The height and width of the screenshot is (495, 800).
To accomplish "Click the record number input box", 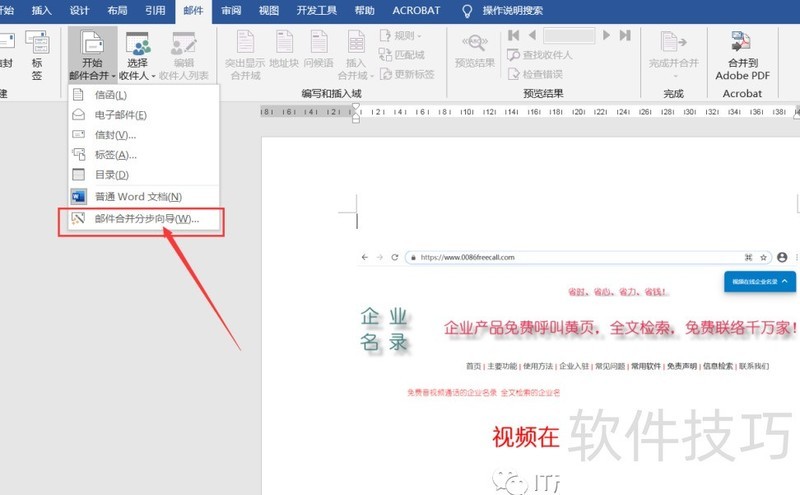I will point(569,35).
